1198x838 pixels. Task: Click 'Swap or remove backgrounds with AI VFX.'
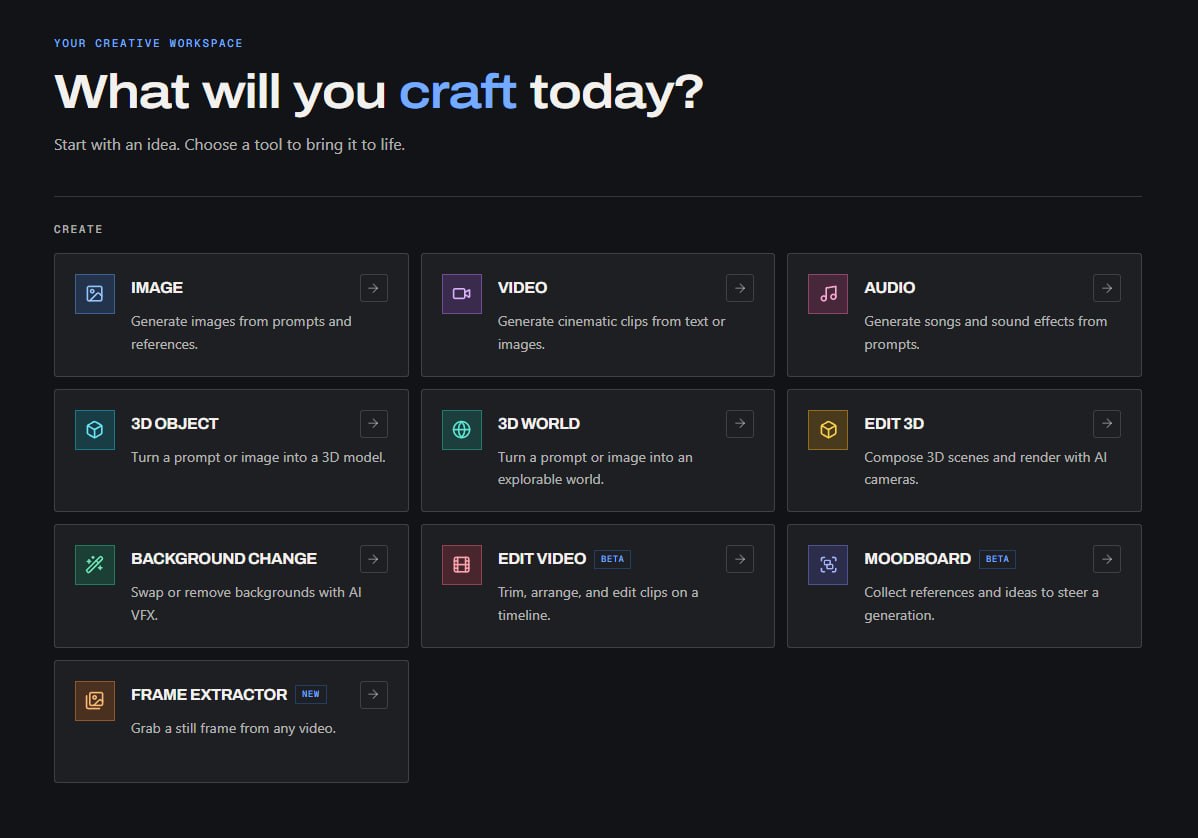click(246, 603)
